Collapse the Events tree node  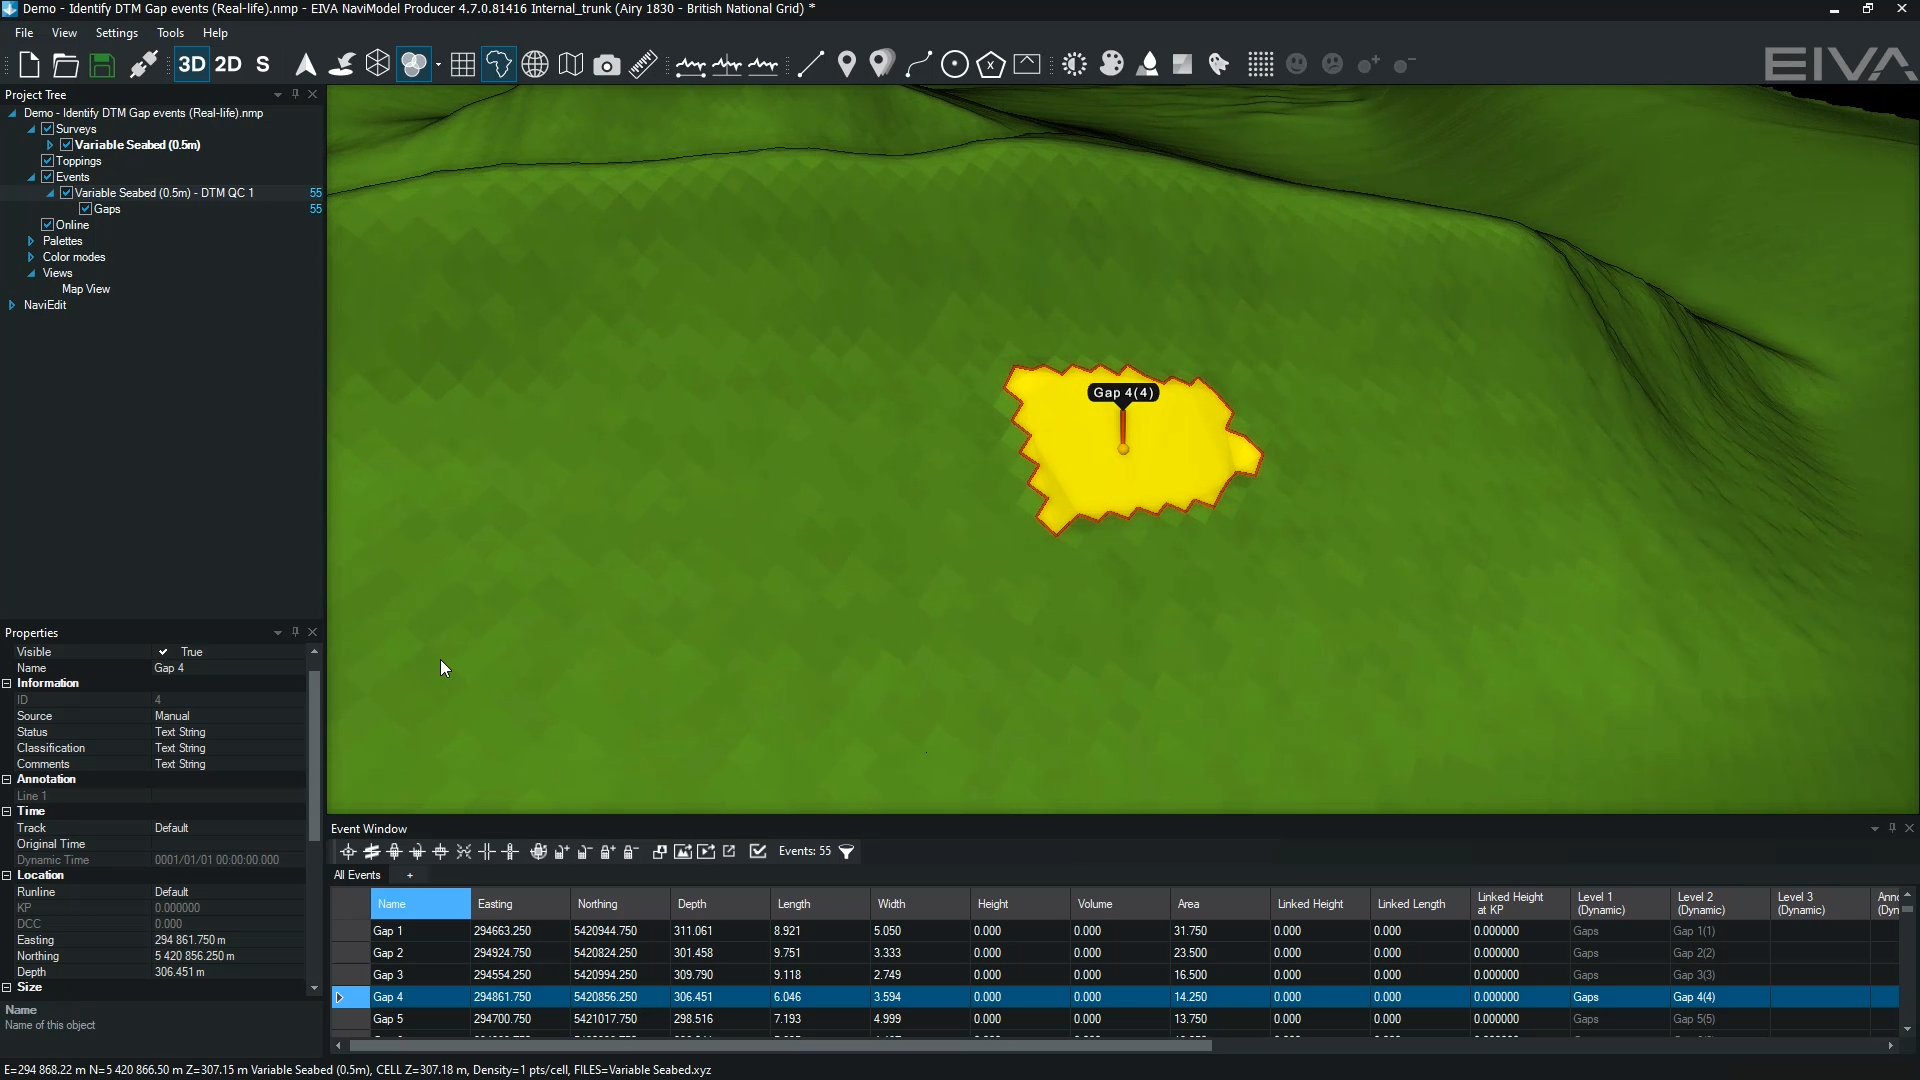pyautogui.click(x=31, y=176)
